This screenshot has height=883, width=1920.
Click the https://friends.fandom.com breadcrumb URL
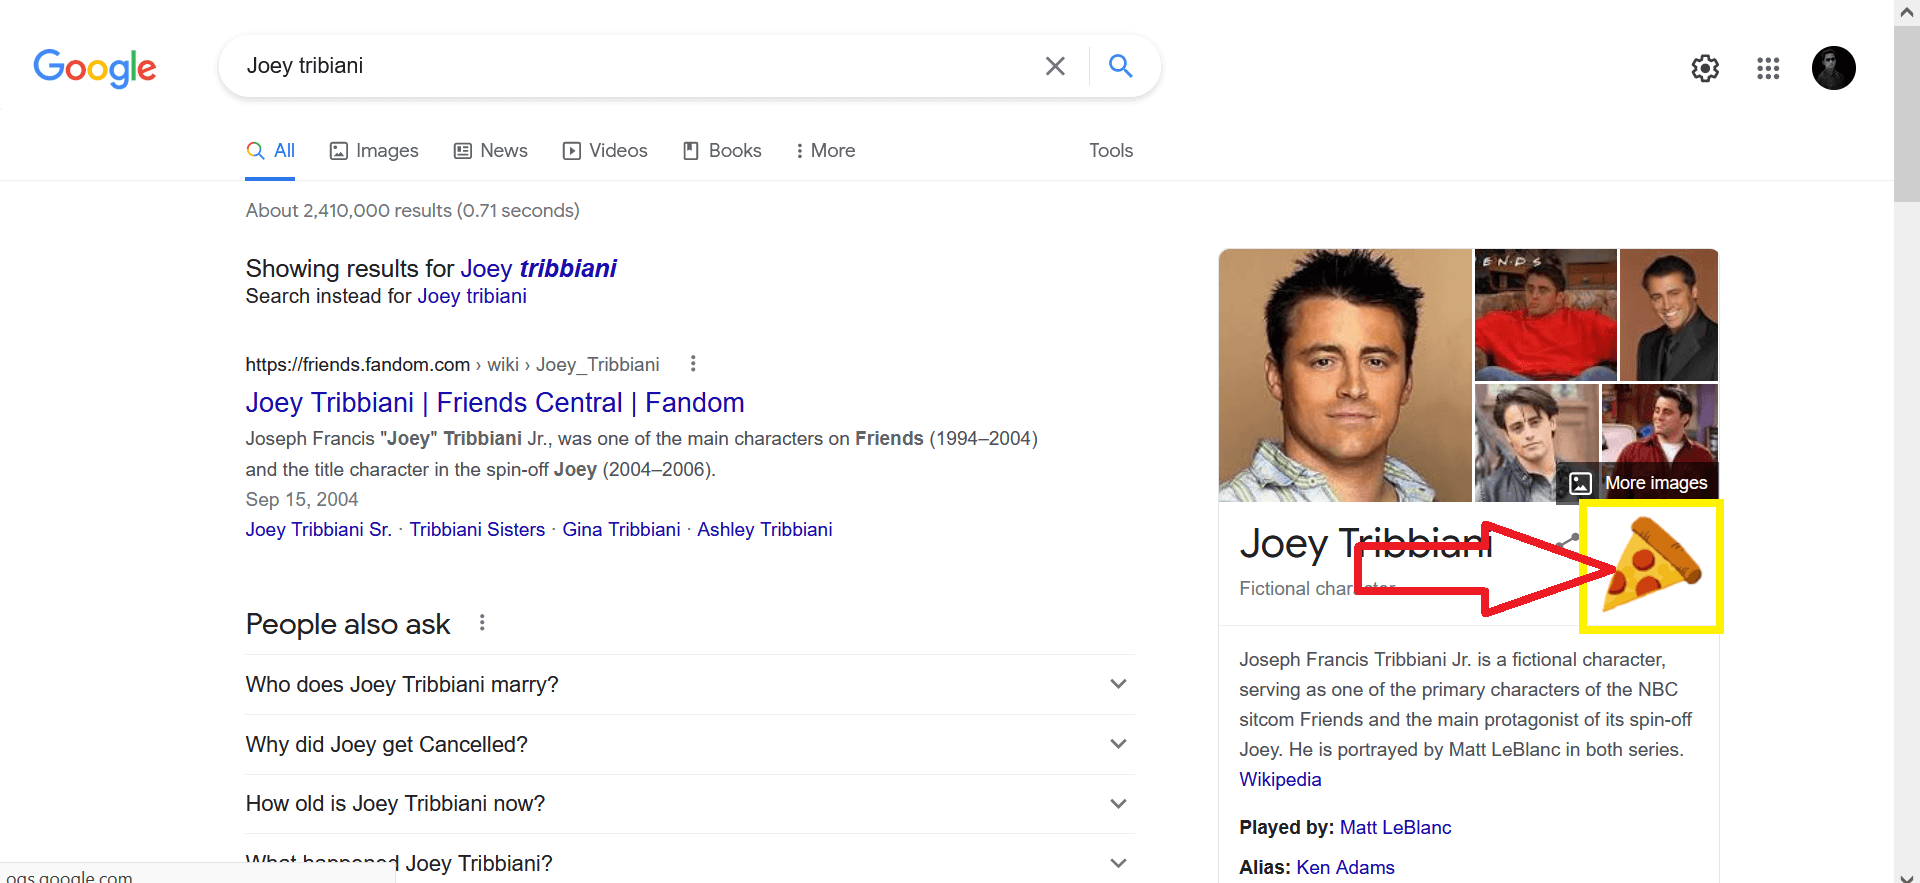(357, 365)
